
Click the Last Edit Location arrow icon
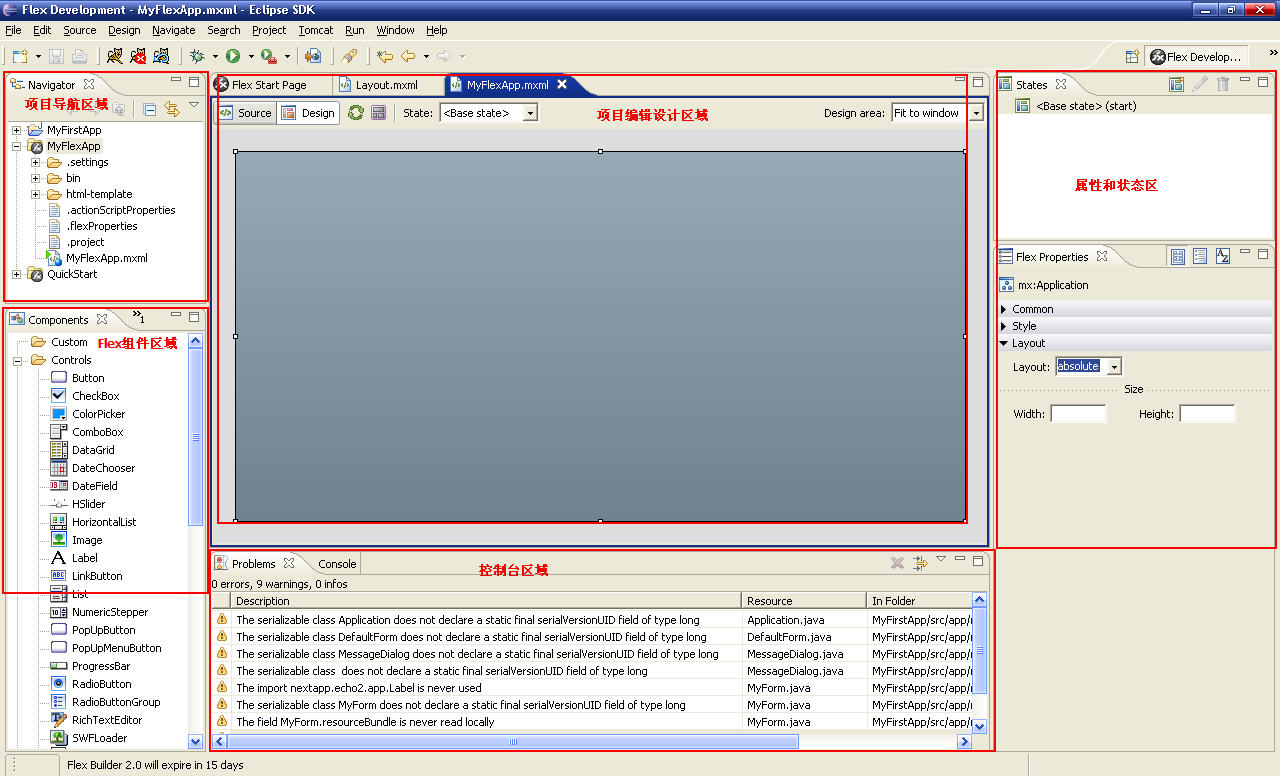click(384, 56)
